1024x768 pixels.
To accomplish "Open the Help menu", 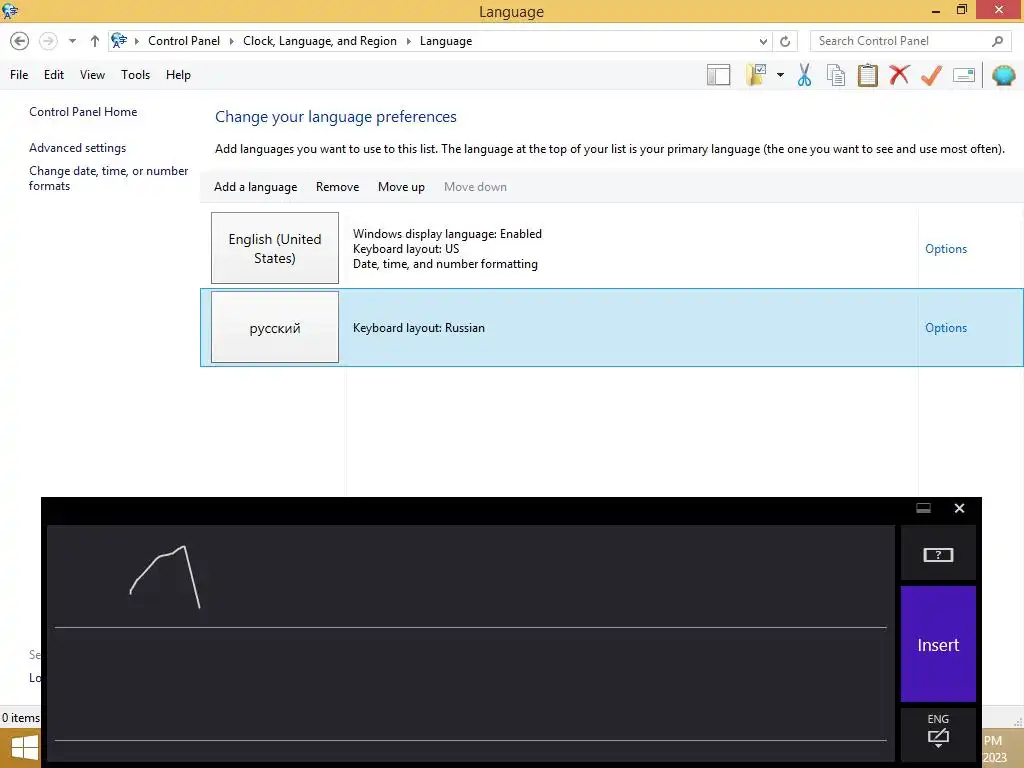I will pos(178,75).
